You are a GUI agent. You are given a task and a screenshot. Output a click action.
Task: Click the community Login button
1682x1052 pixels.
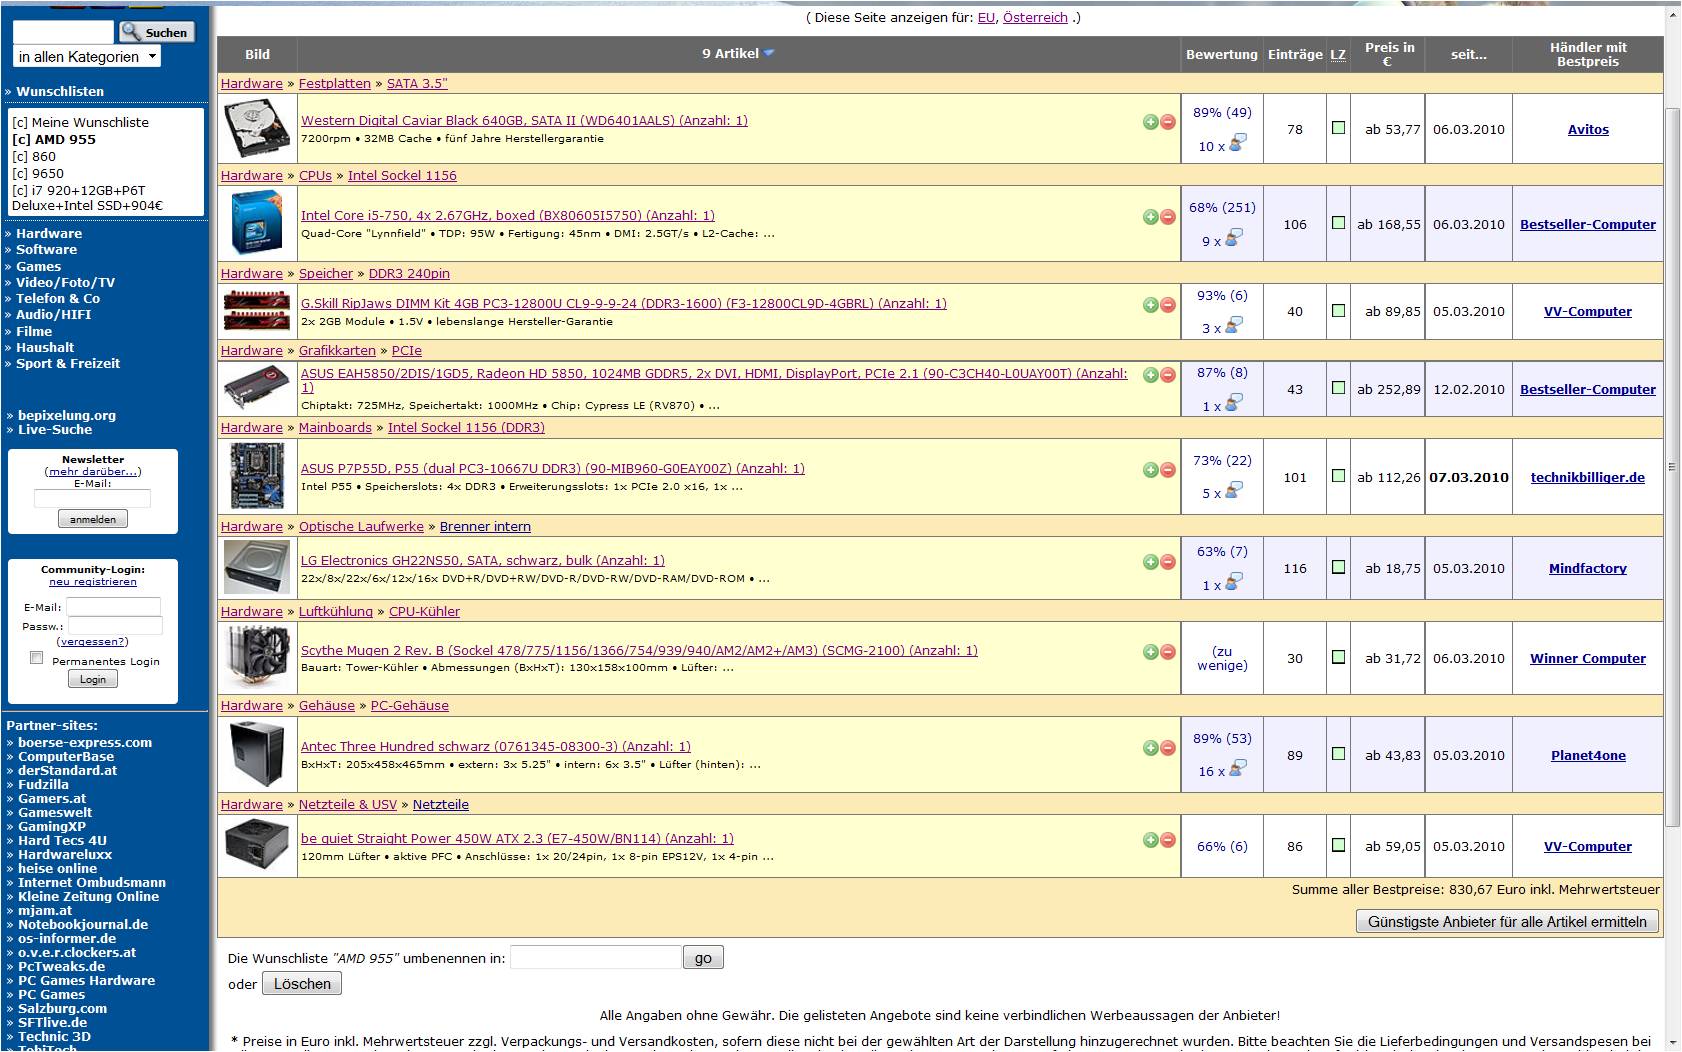[93, 679]
